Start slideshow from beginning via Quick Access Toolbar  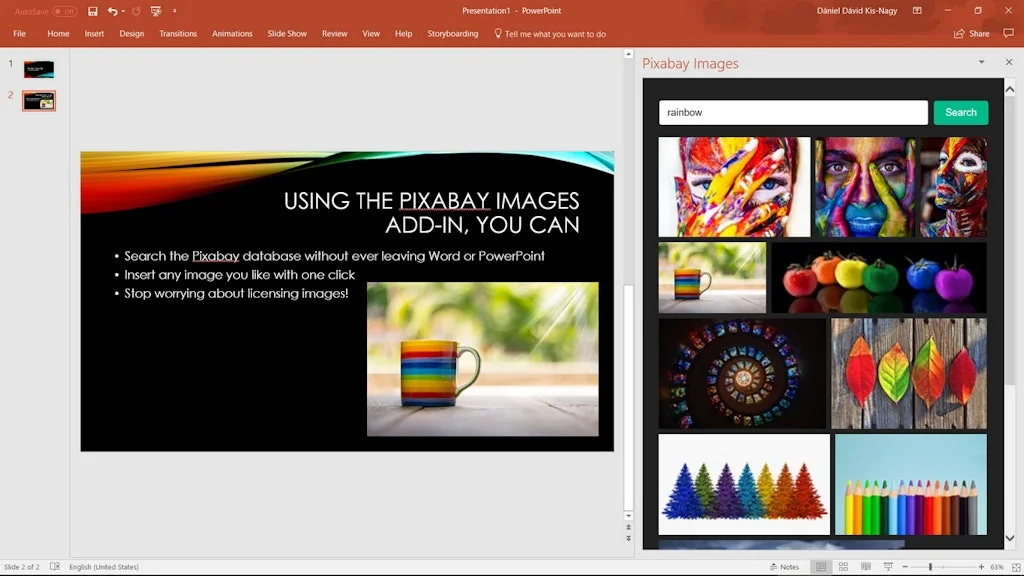pos(155,11)
